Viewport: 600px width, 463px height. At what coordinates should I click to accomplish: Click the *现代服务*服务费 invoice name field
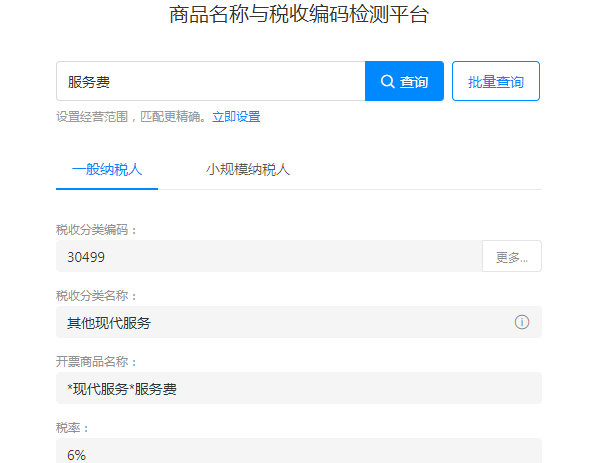(299, 388)
